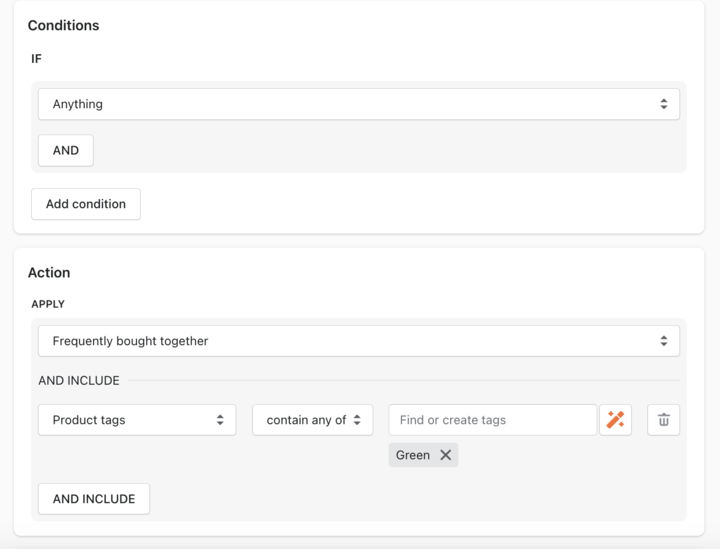Focus the Find or create tags field
Image resolution: width=720 pixels, height=549 pixels.
tap(492, 420)
